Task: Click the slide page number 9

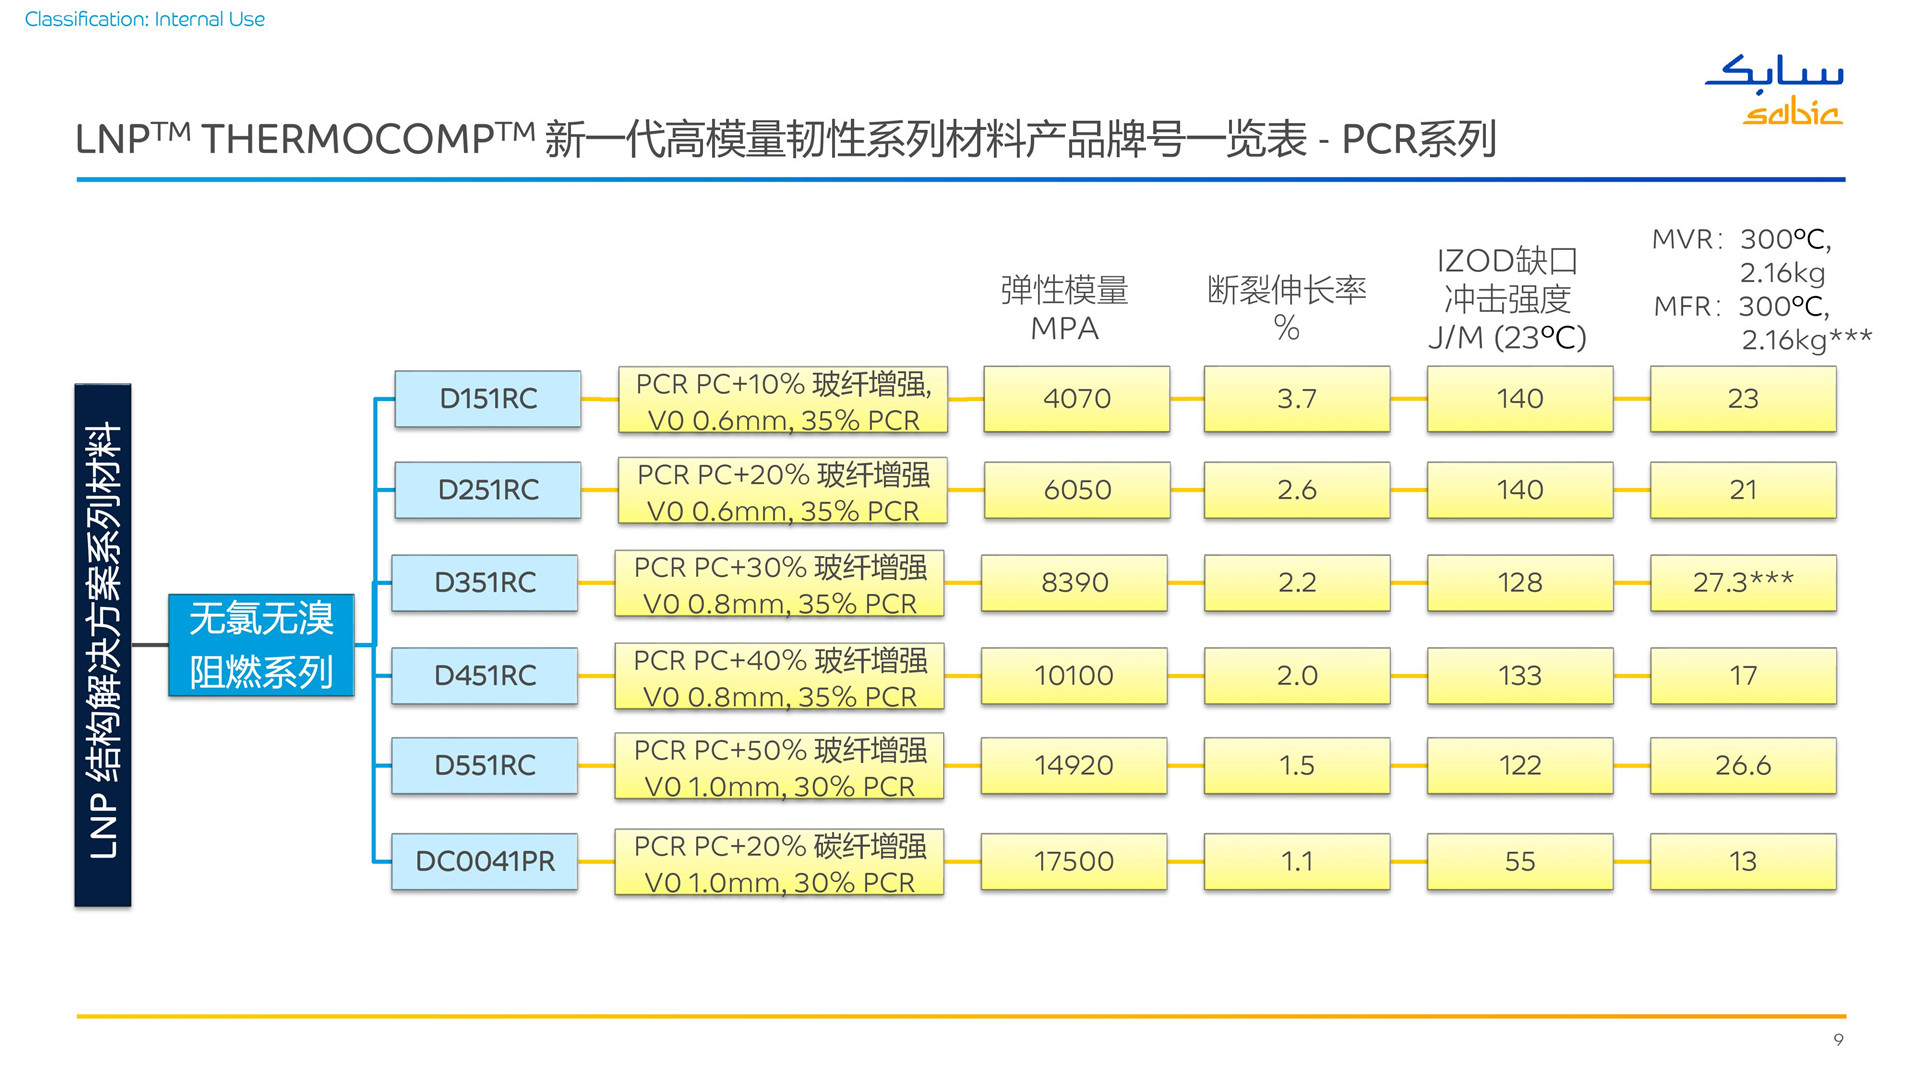Action: [1838, 1040]
